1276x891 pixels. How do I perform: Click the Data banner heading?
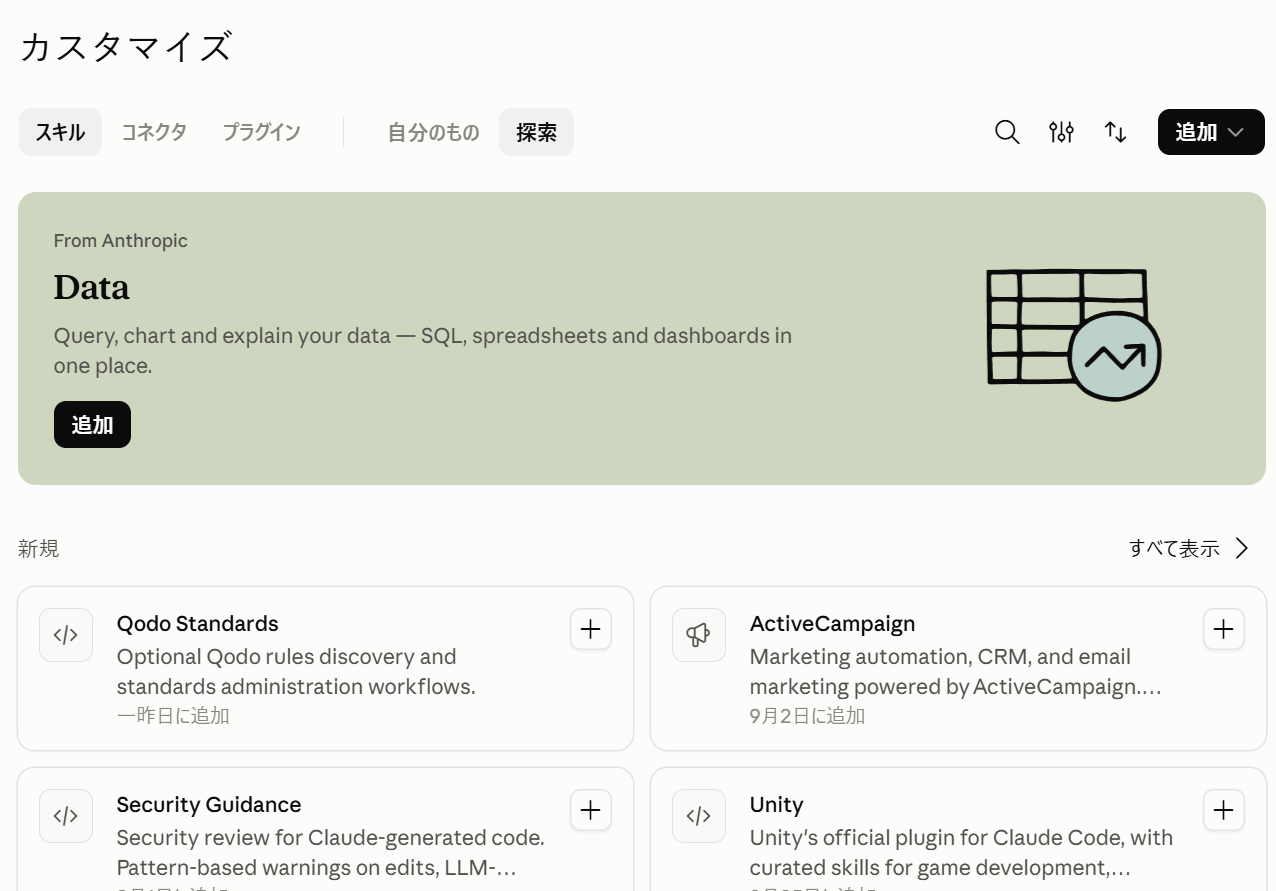[92, 288]
